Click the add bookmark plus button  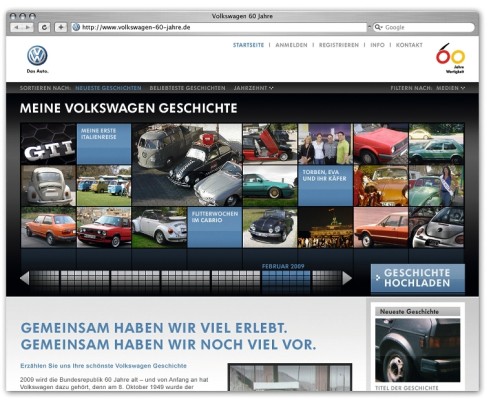(x=61, y=27)
